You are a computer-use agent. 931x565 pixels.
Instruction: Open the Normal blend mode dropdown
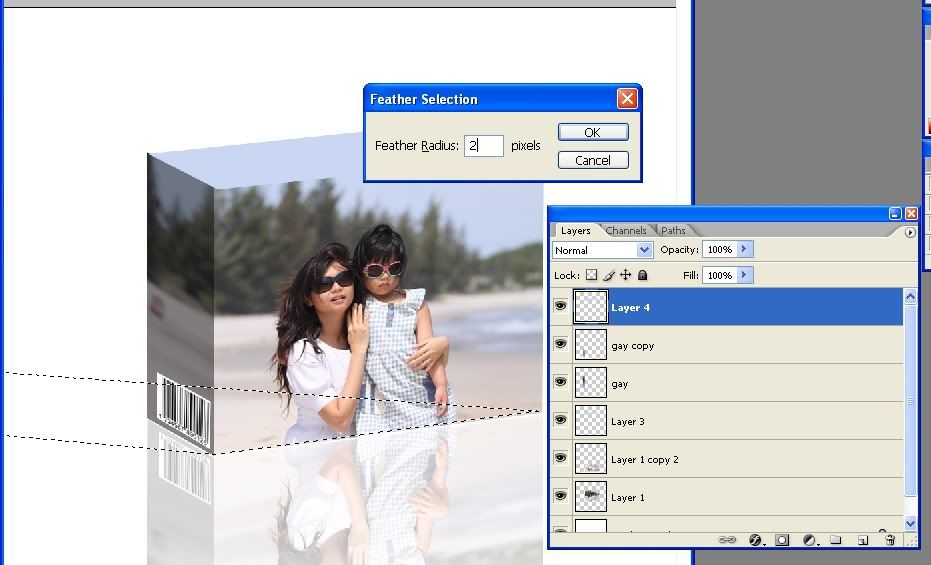[x=603, y=250]
